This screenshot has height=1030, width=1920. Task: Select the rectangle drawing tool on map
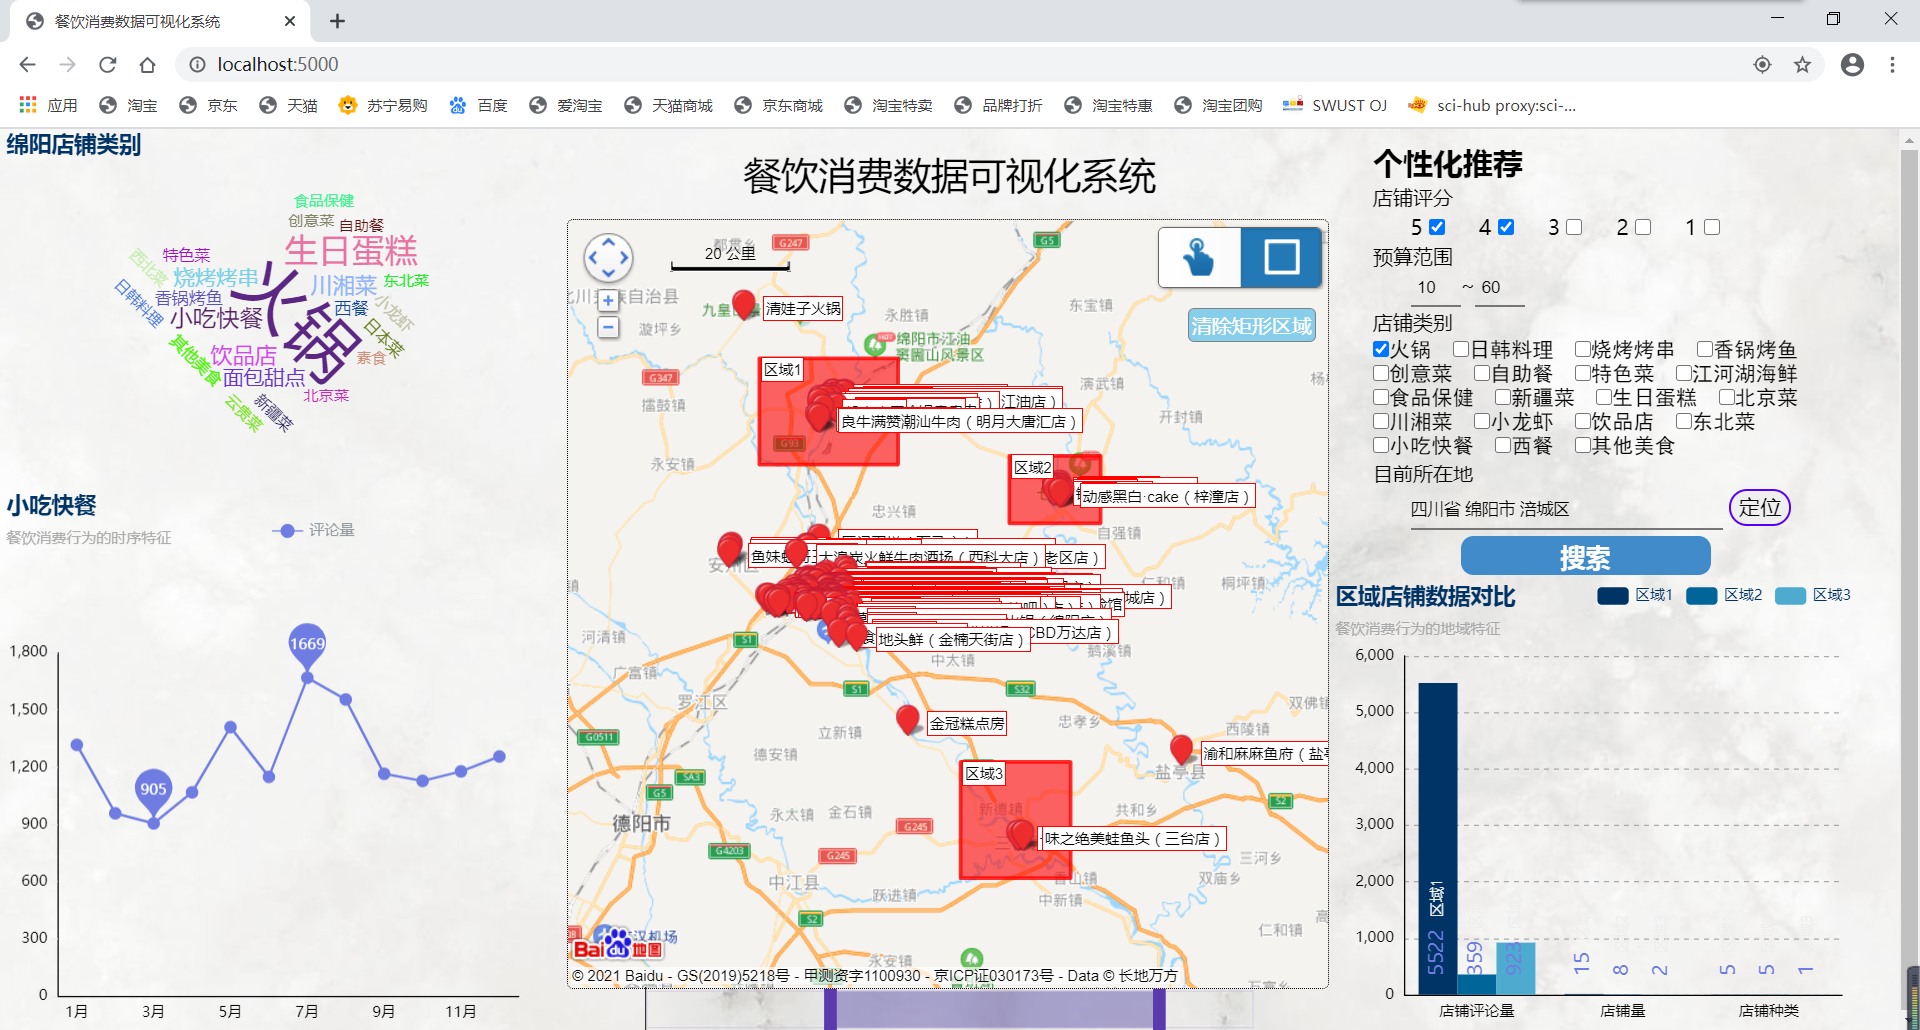[x=1281, y=257]
